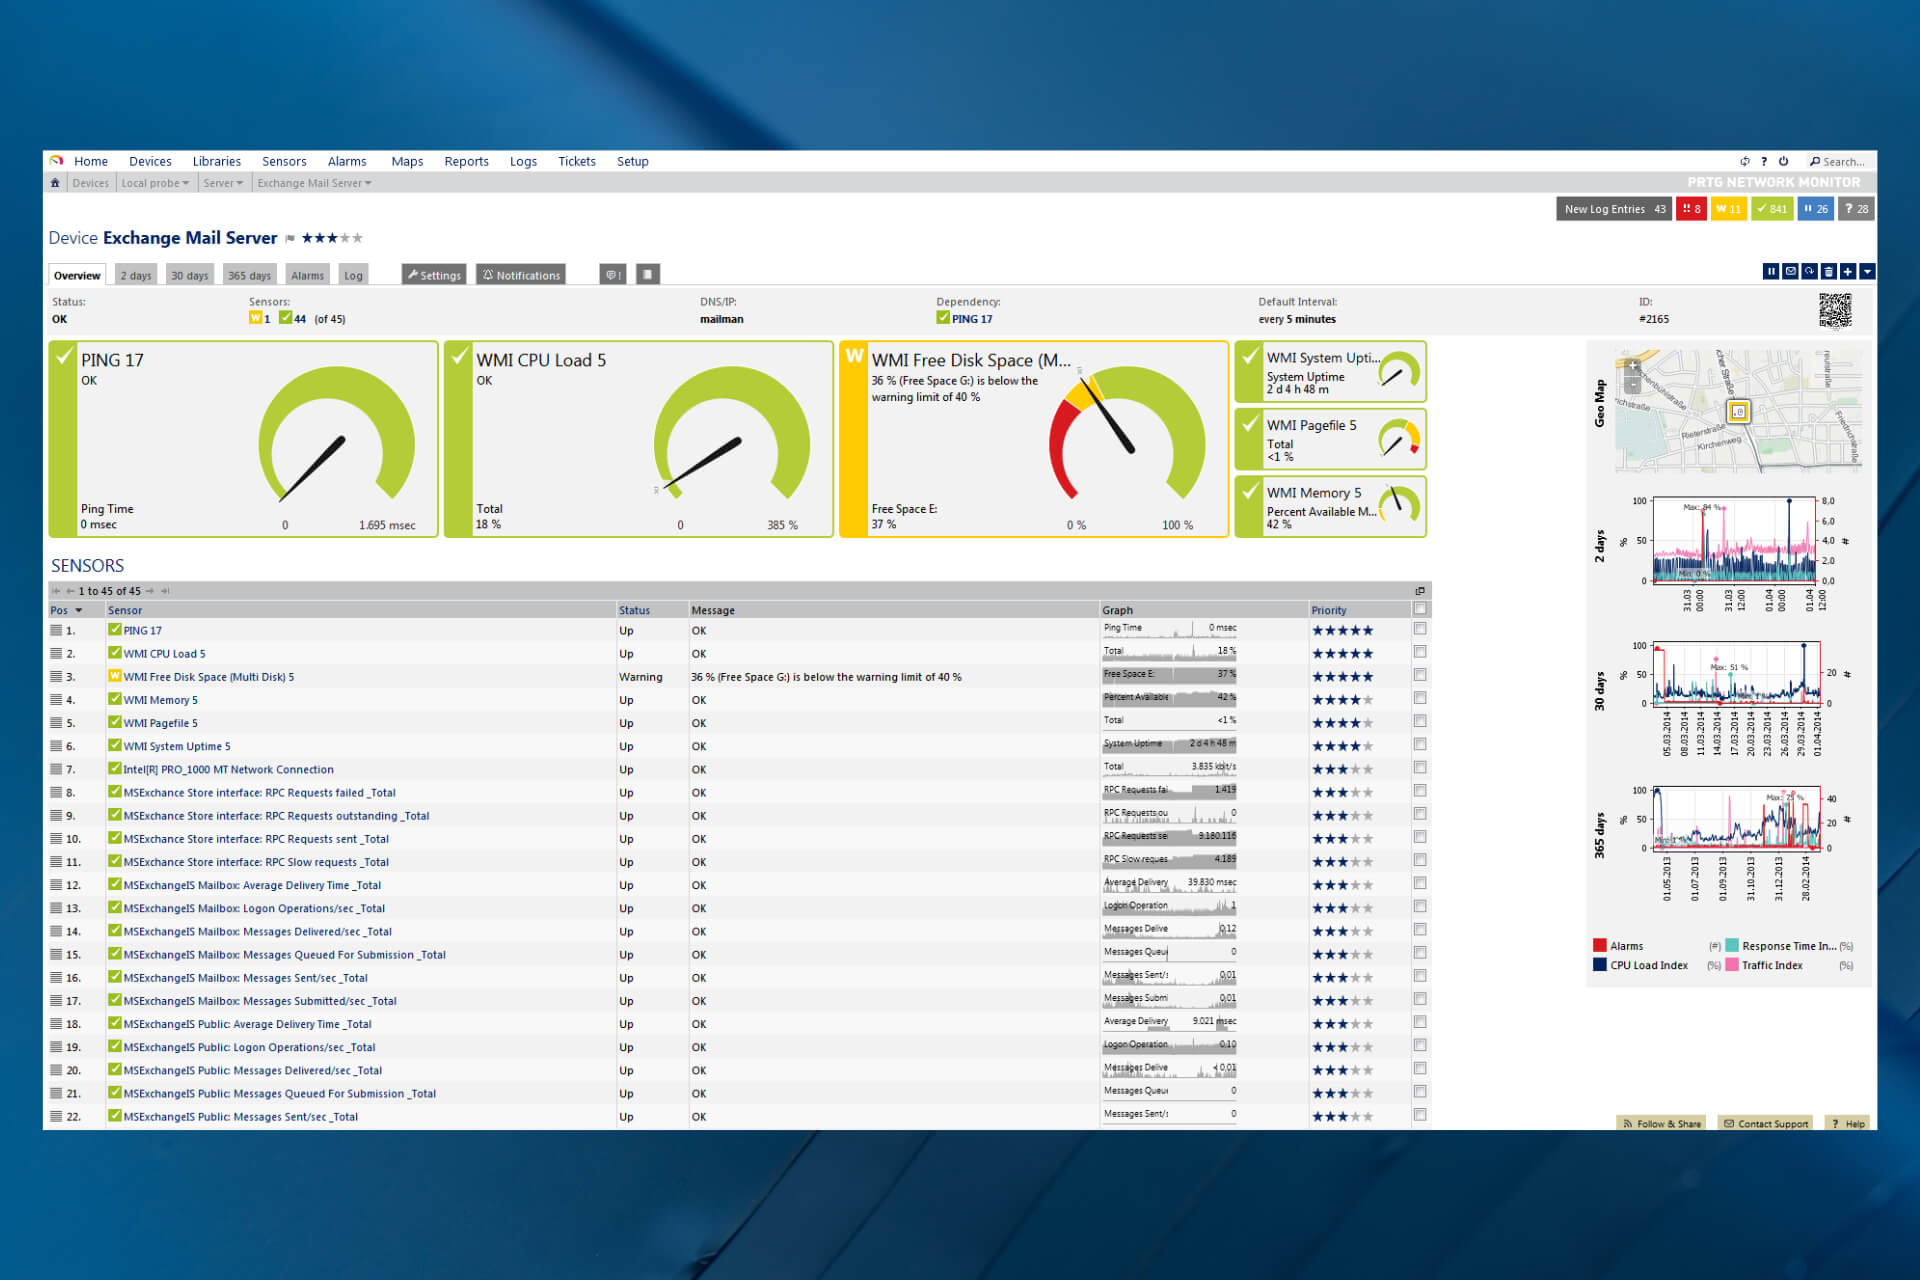Click the blue paused sensors badge 26
This screenshot has height=1280, width=1920.
coord(1815,209)
